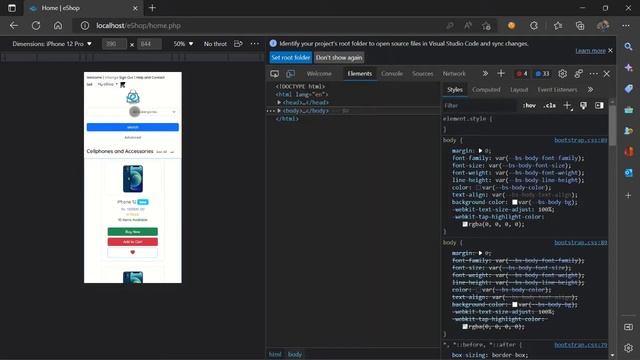
Task: Expand the head element node
Action: tap(279, 102)
